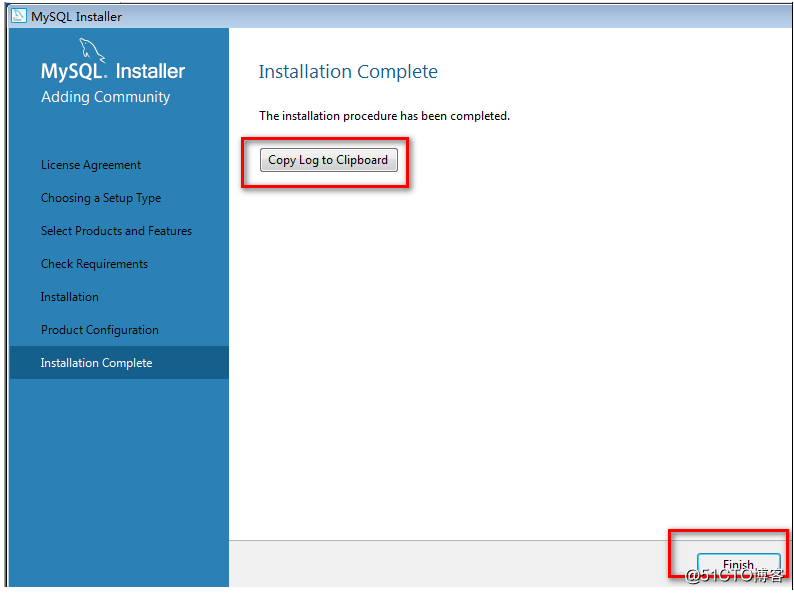
Task: Click the Installation Complete heading
Action: pos(348,71)
